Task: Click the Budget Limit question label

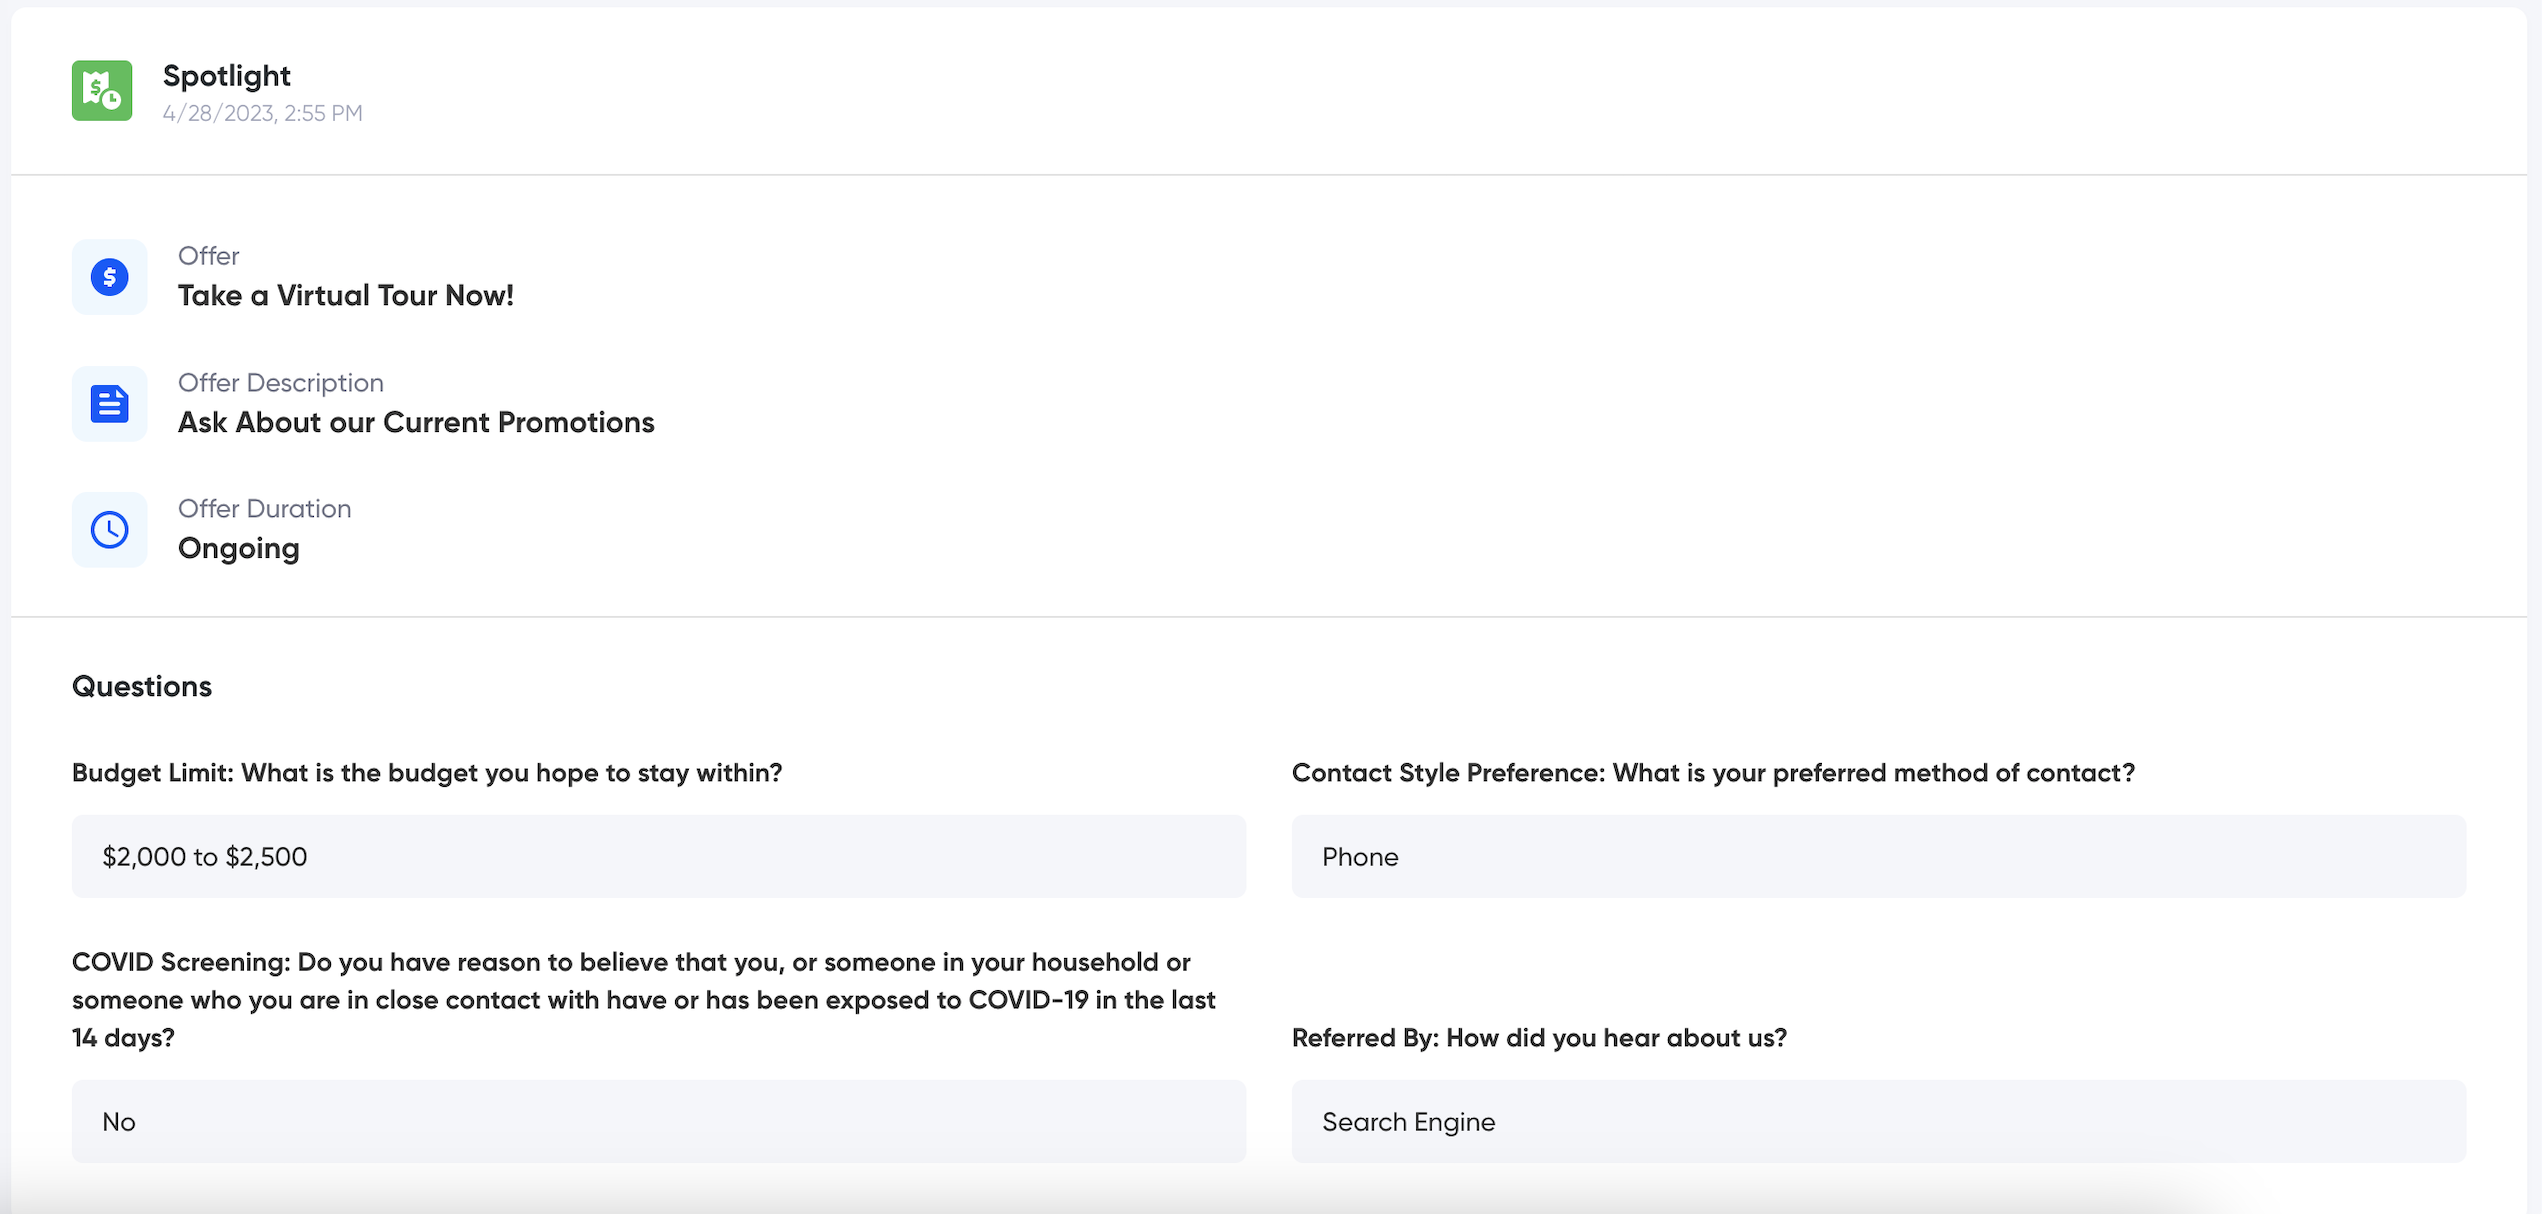Action: 427,773
